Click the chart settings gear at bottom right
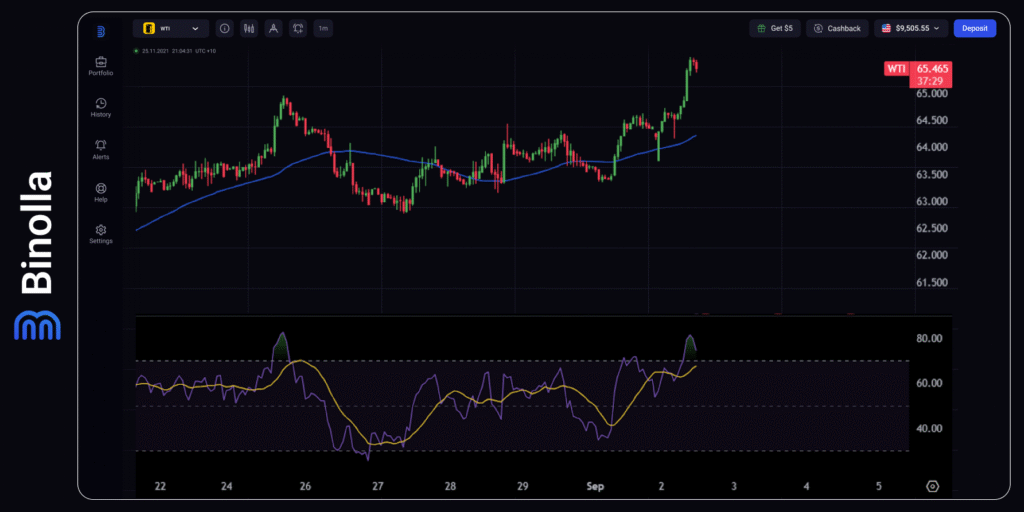1024x512 pixels. [932, 486]
